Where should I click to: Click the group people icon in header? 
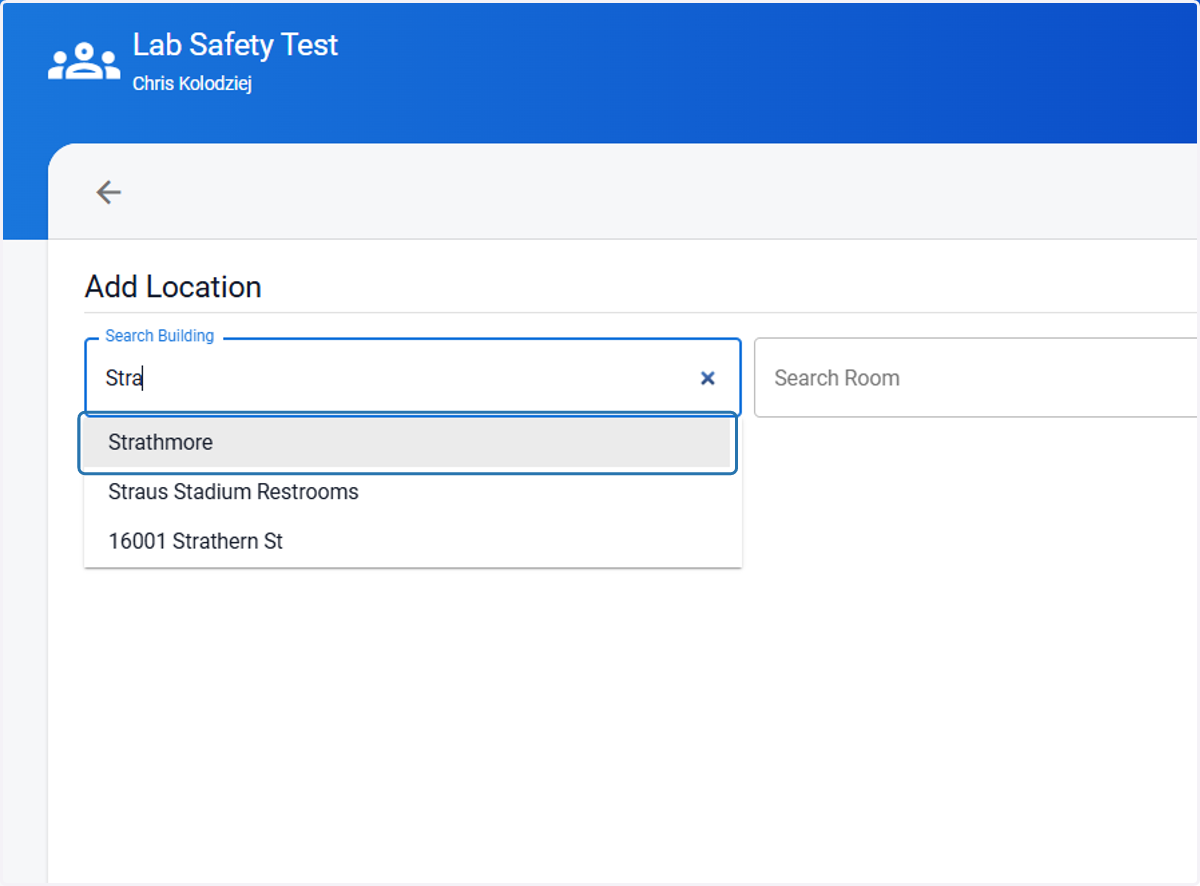tap(83, 62)
